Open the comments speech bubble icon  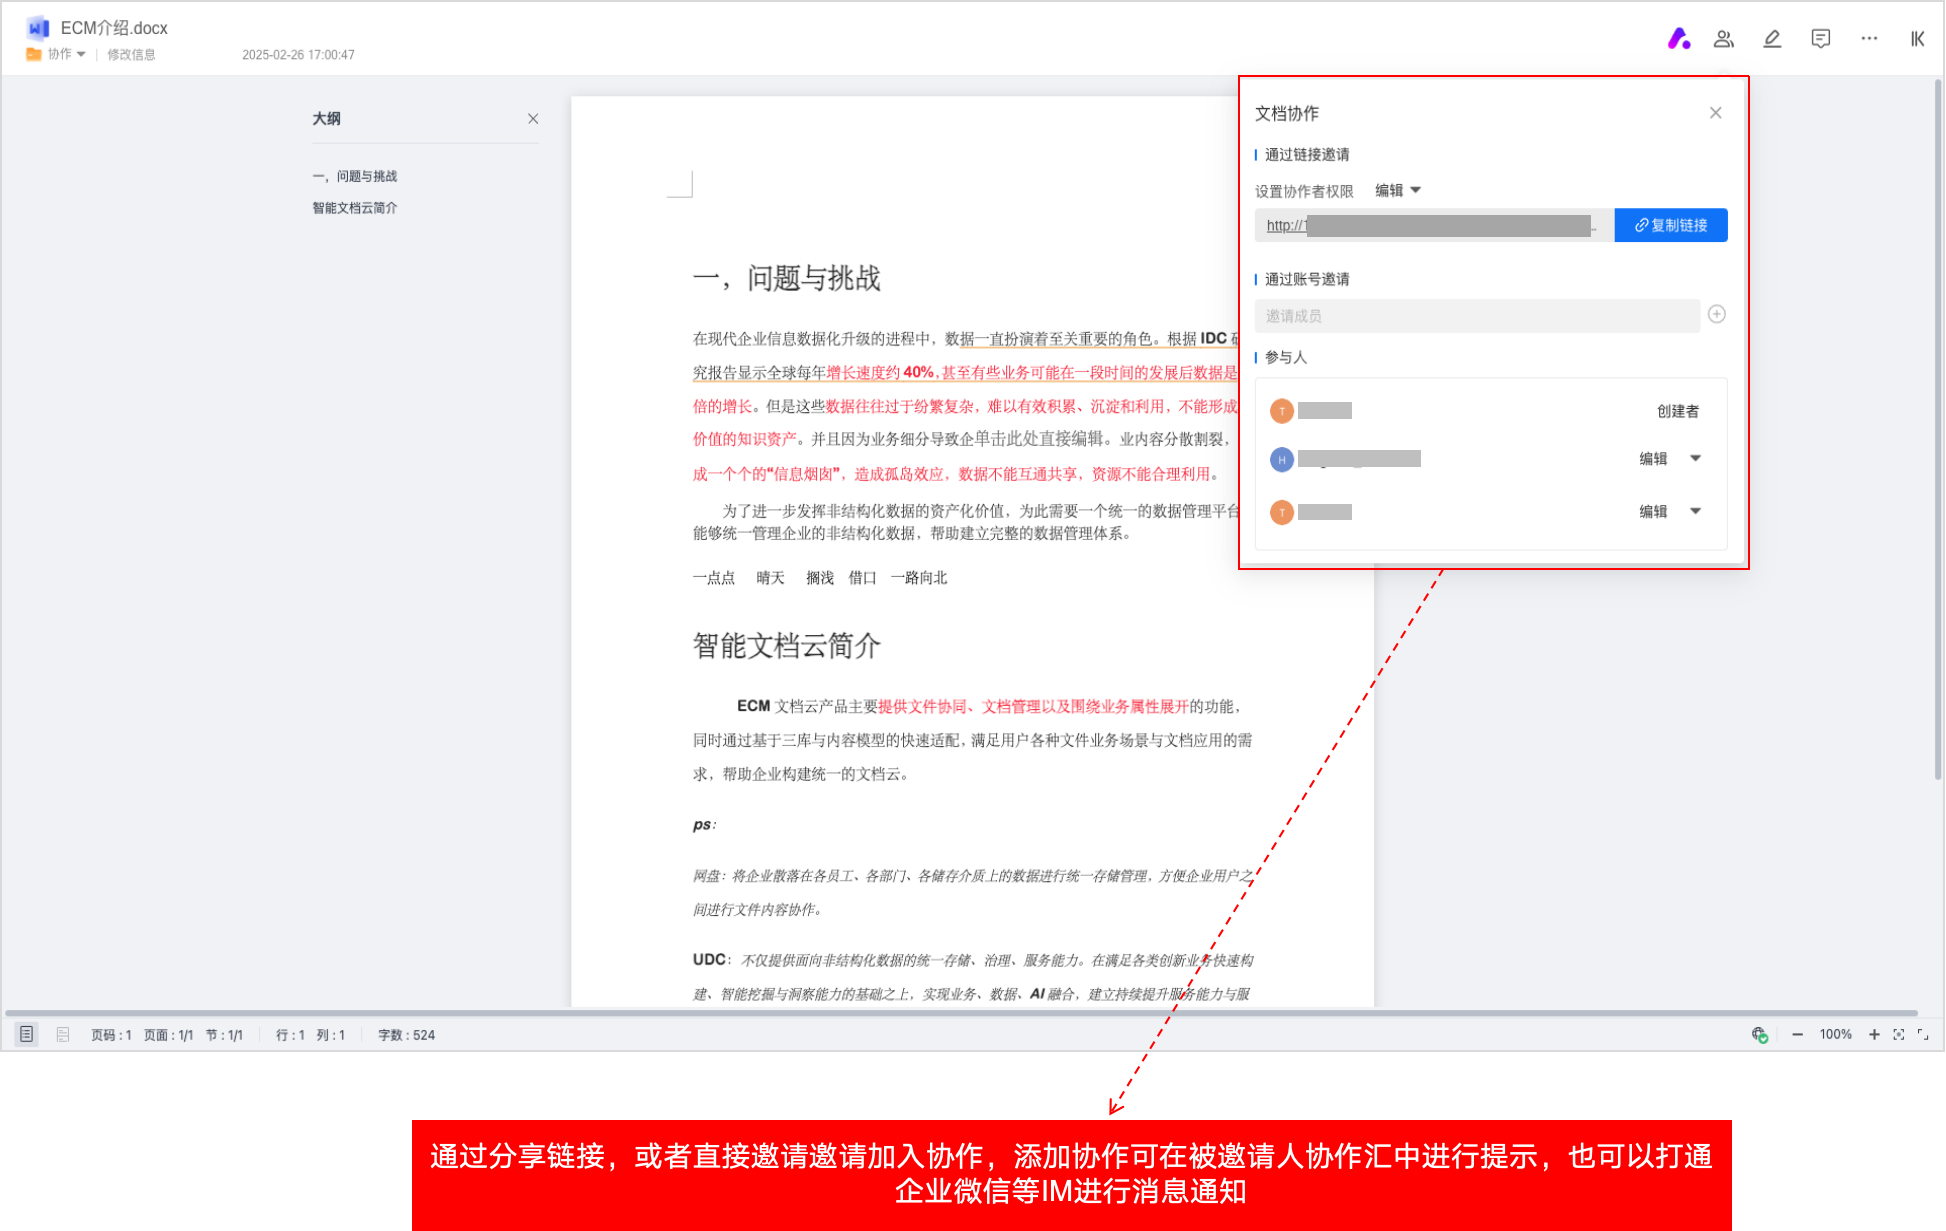(1820, 39)
